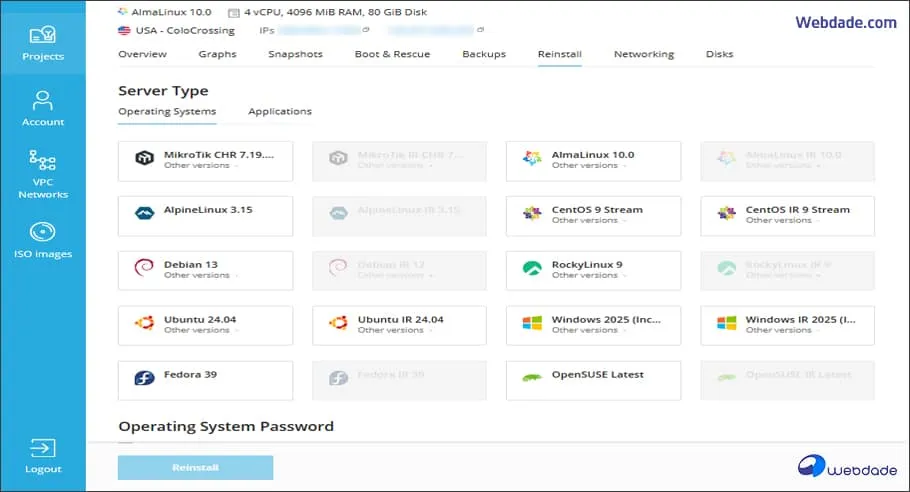
Task: Click the Webdade.com link at top
Action: 846,23
